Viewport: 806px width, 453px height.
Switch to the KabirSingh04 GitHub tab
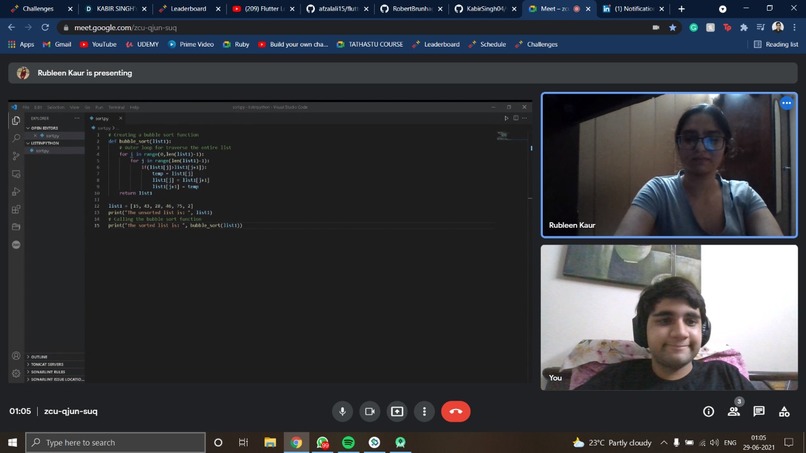coord(485,9)
